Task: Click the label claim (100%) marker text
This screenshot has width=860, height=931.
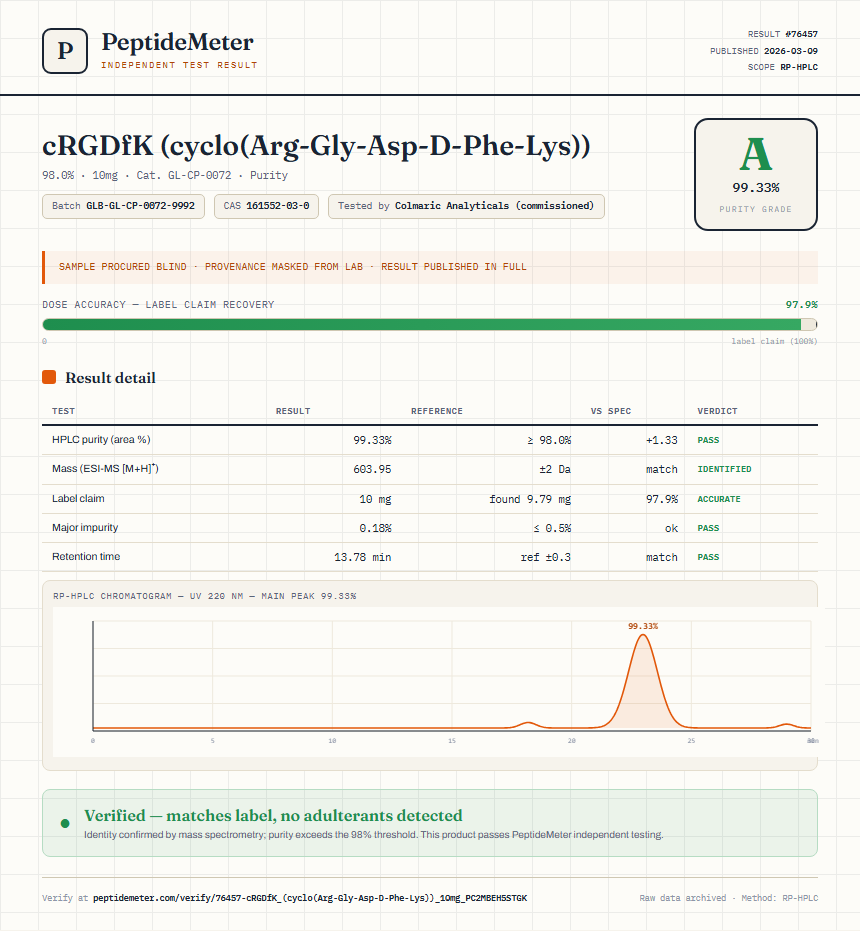Action: click(x=774, y=341)
